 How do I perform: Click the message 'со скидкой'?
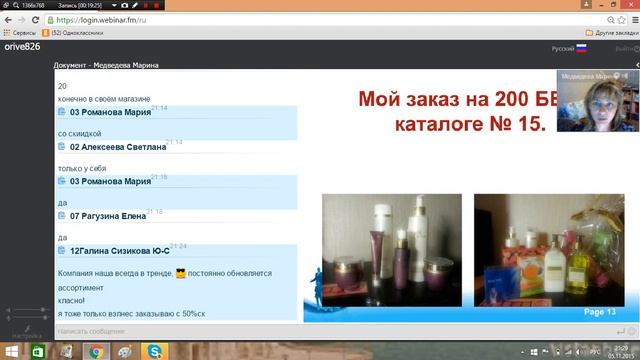tap(80, 133)
